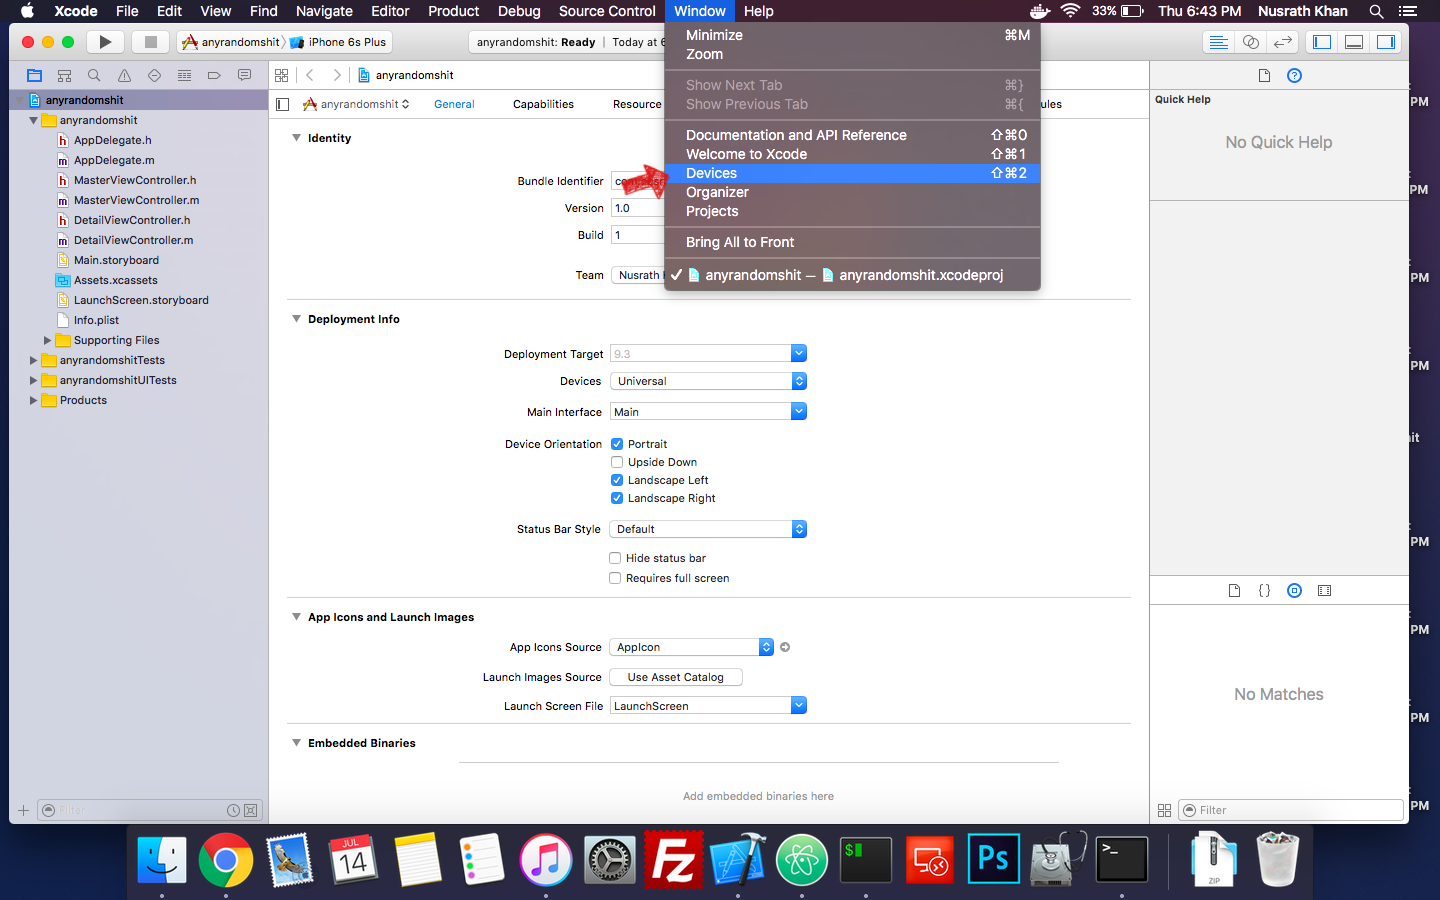Switch to the Assistant editor icon

pyautogui.click(x=1250, y=42)
